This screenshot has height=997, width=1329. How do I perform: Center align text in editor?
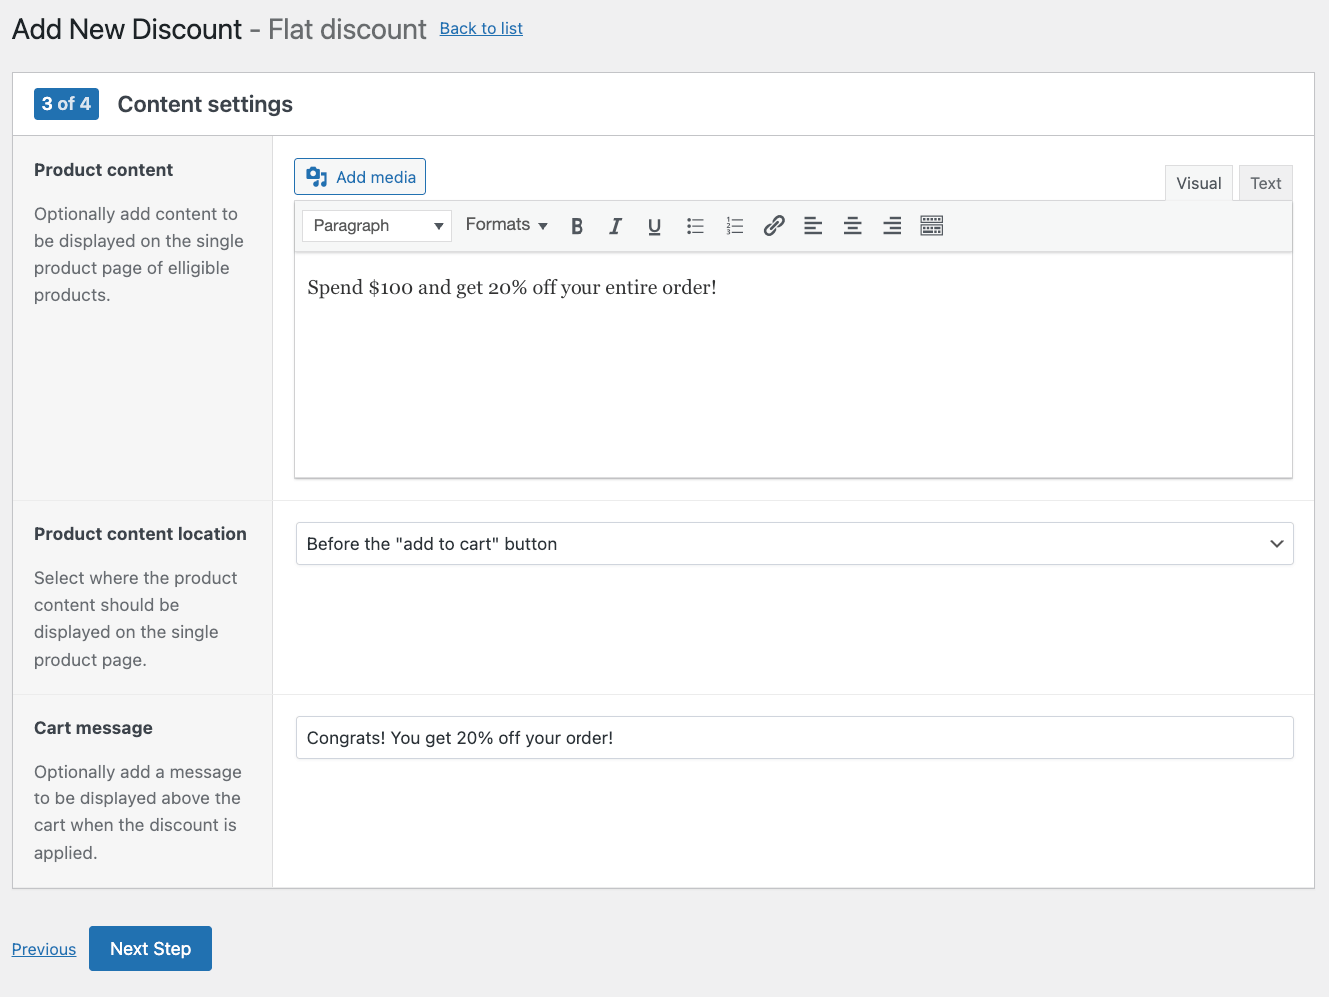pos(852,226)
